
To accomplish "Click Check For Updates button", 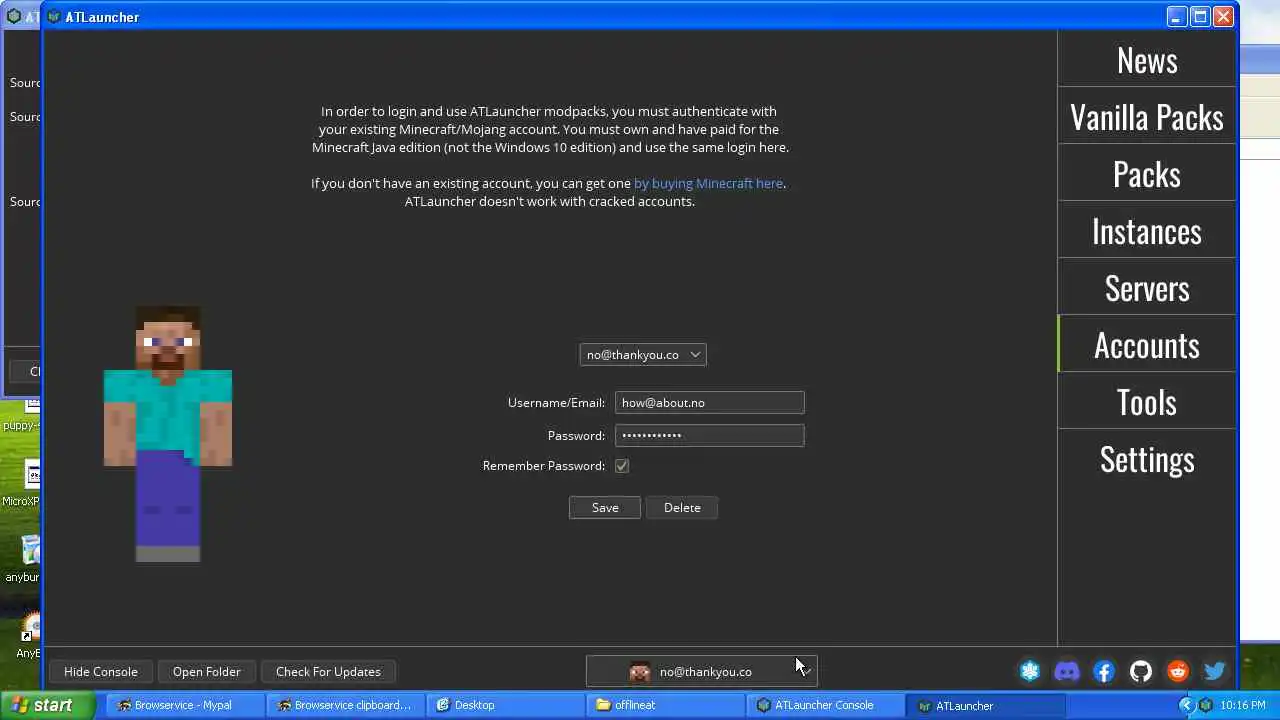I will (x=328, y=672).
